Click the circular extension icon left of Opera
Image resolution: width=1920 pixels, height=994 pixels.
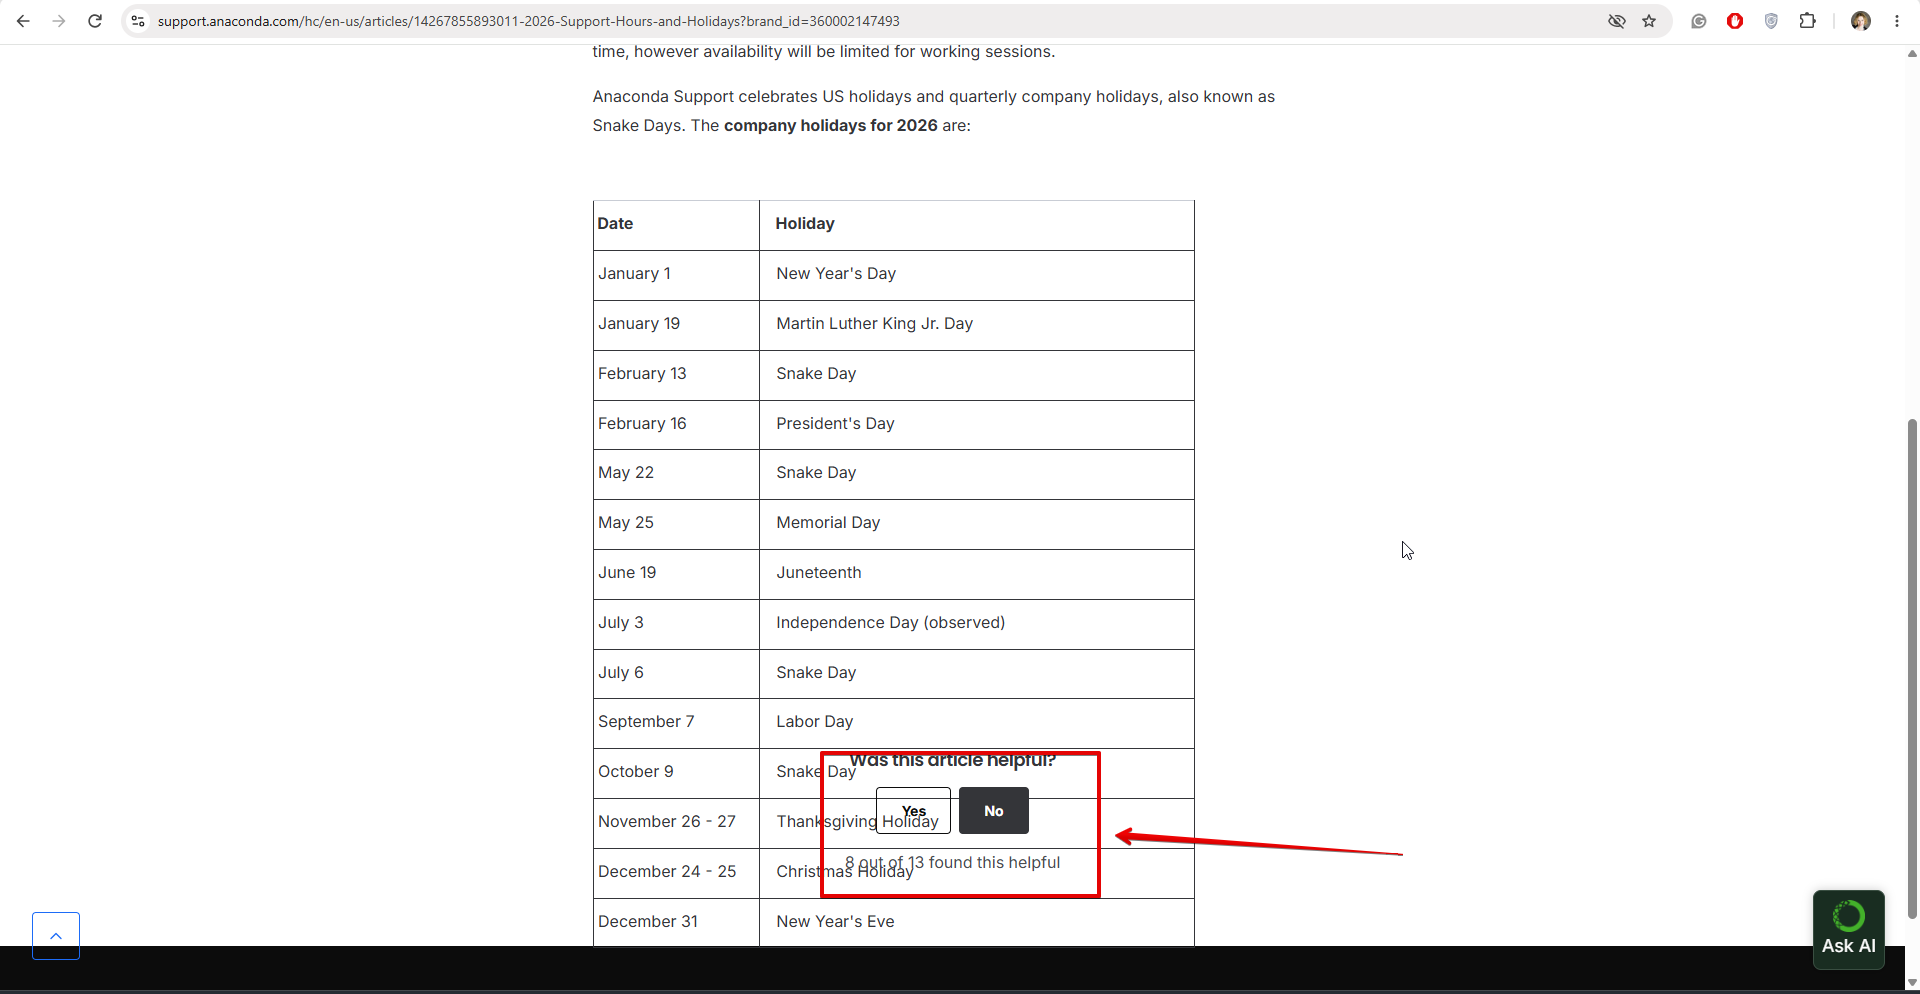1699,21
